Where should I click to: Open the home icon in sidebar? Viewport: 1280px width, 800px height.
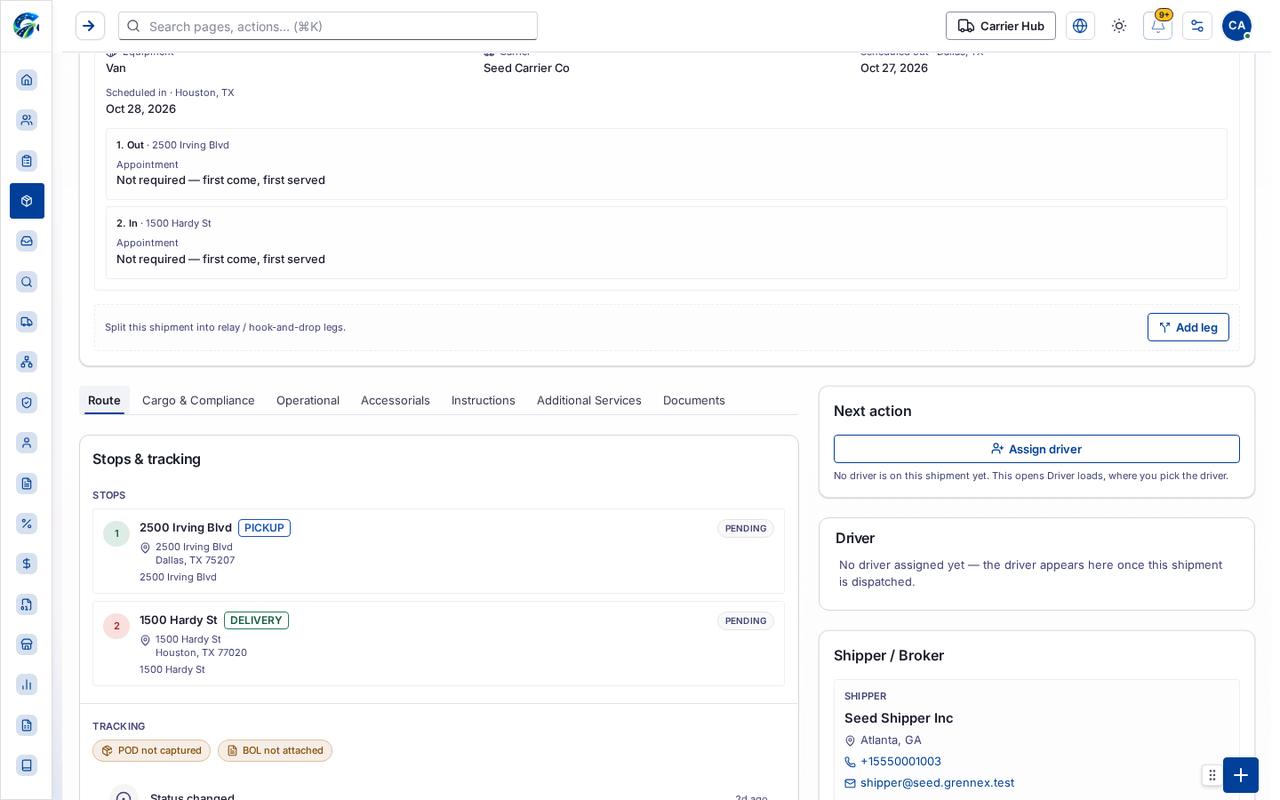tap(27, 80)
